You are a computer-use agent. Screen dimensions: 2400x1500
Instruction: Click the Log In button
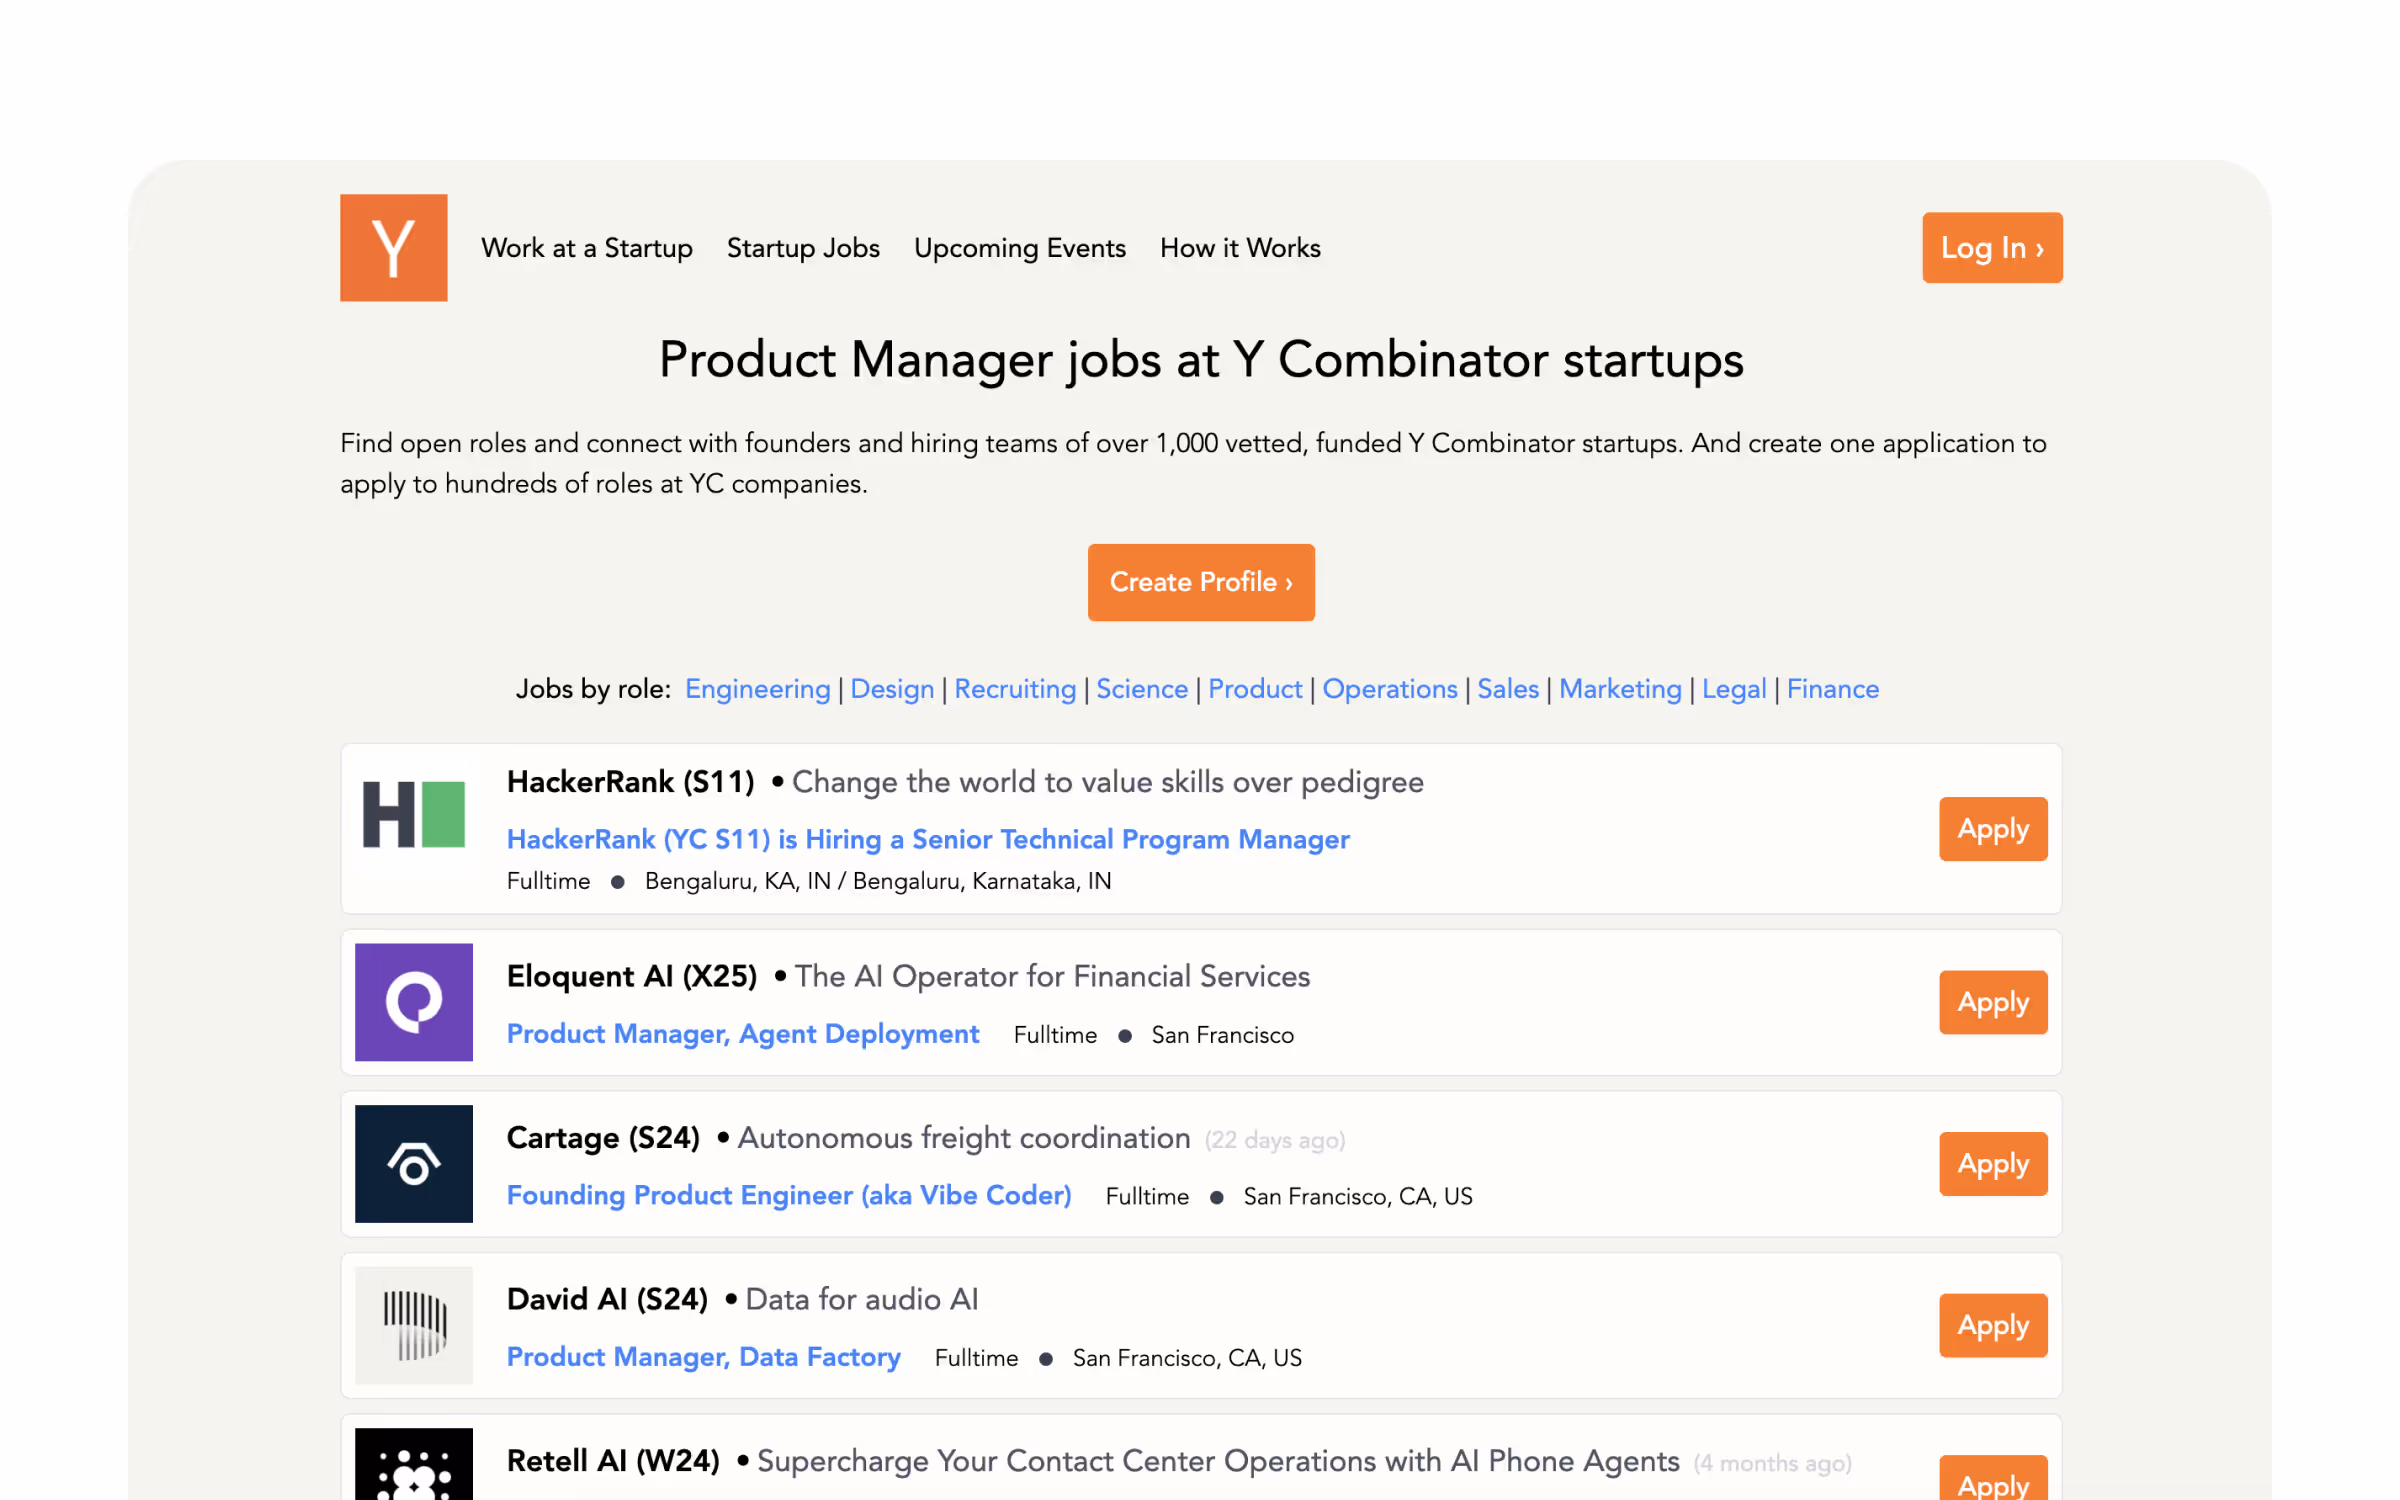1992,247
